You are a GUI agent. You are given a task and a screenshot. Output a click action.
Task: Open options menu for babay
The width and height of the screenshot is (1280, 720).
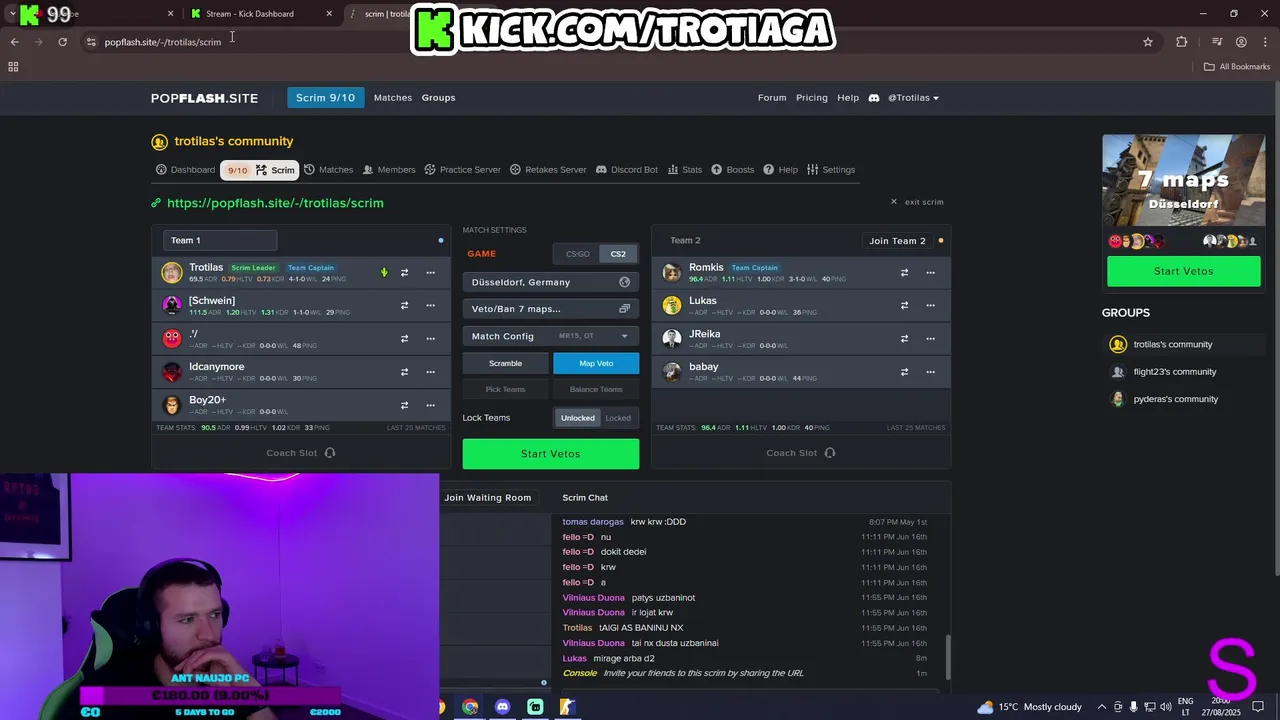(930, 372)
